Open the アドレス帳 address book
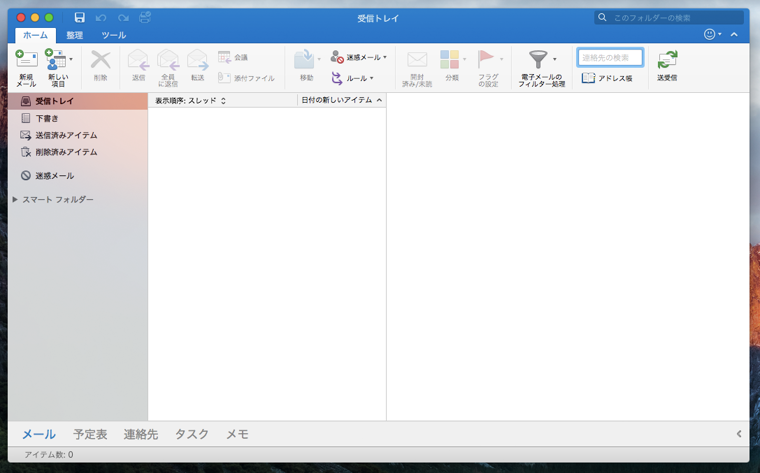The height and width of the screenshot is (473, 760). click(x=607, y=78)
